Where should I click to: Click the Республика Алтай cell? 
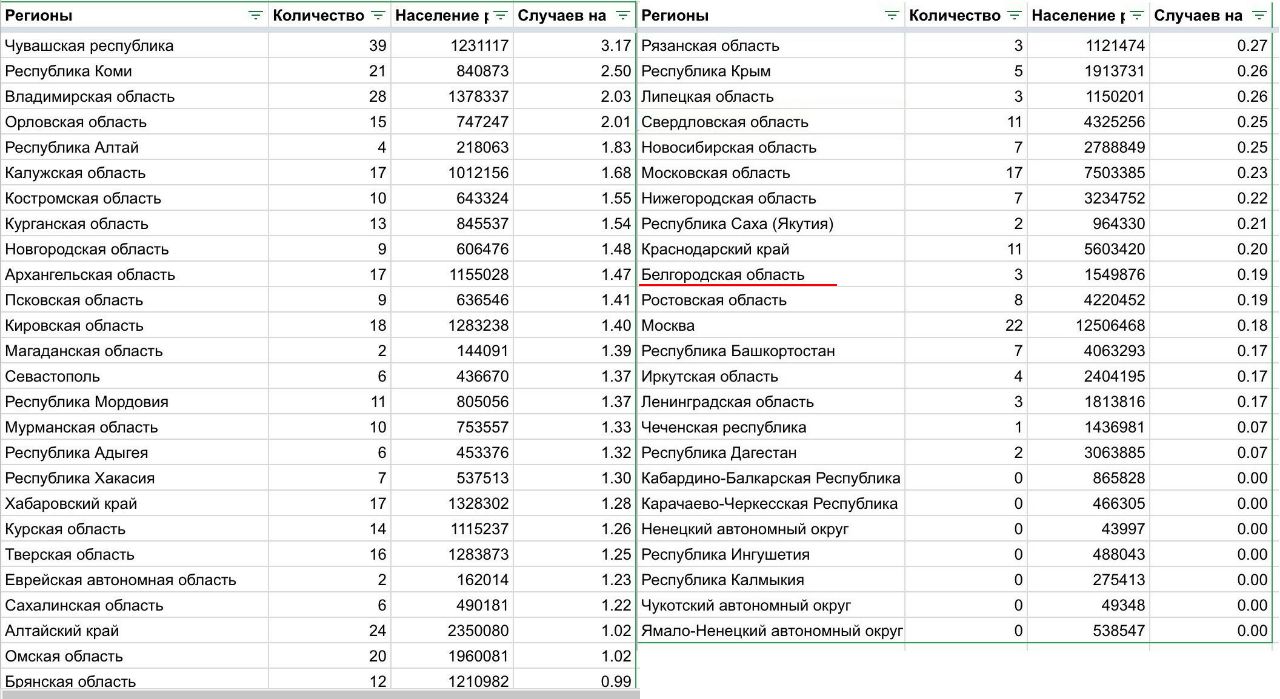pos(134,147)
